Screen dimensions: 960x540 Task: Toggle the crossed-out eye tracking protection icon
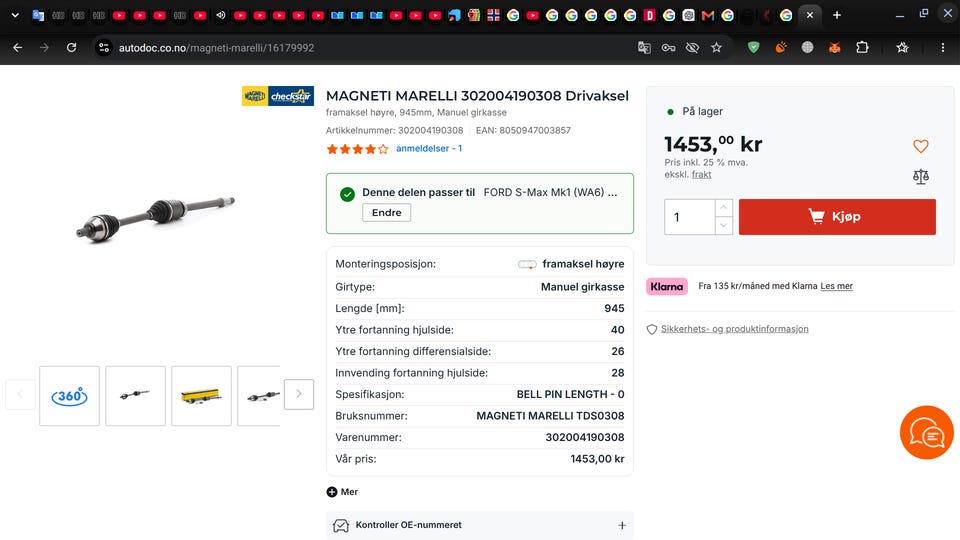click(692, 48)
